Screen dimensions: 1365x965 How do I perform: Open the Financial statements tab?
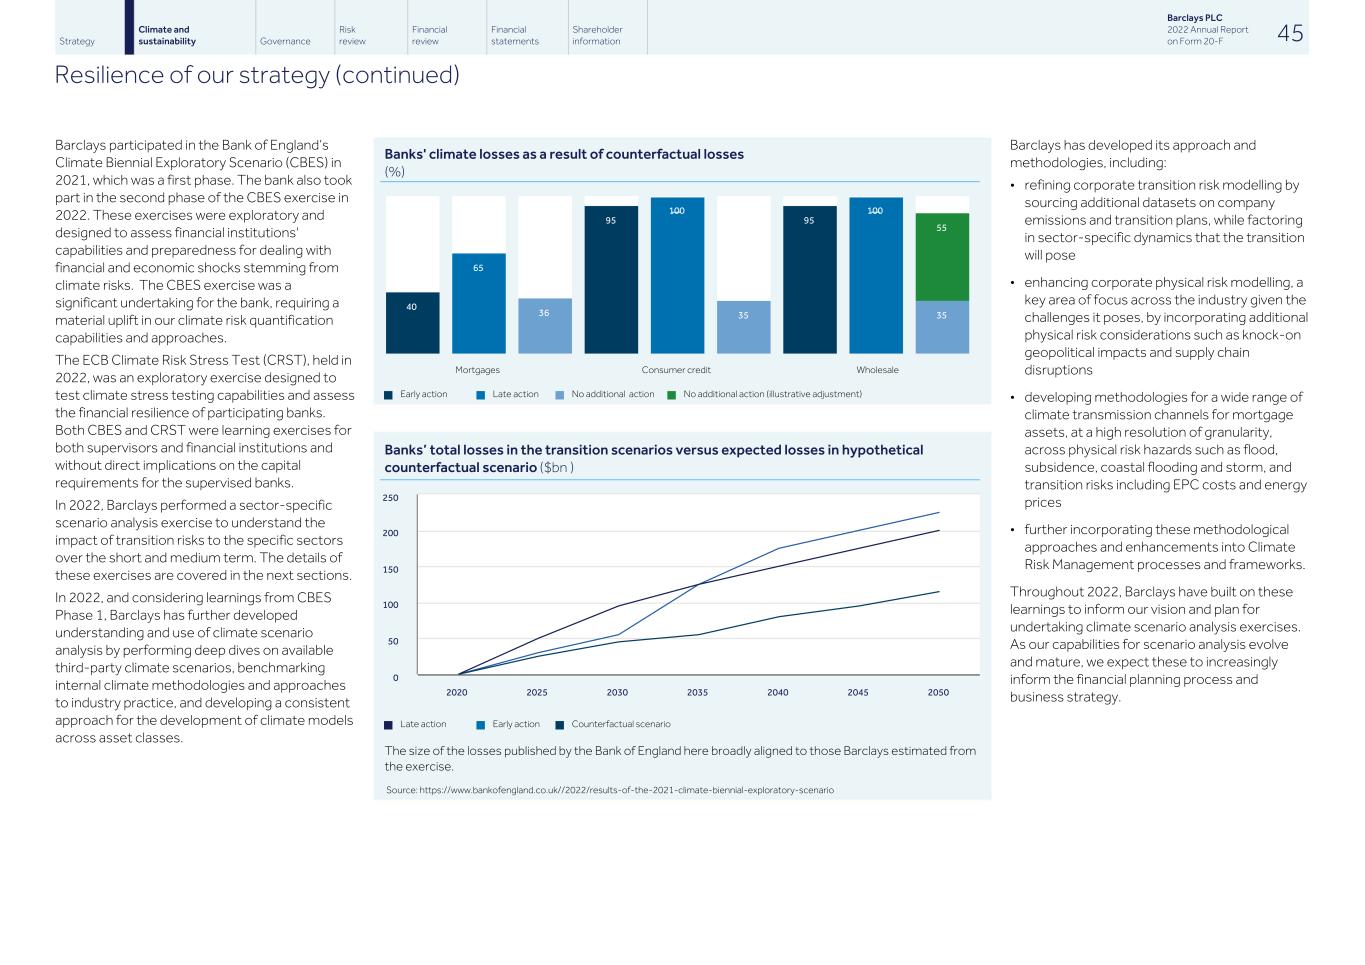(515, 35)
